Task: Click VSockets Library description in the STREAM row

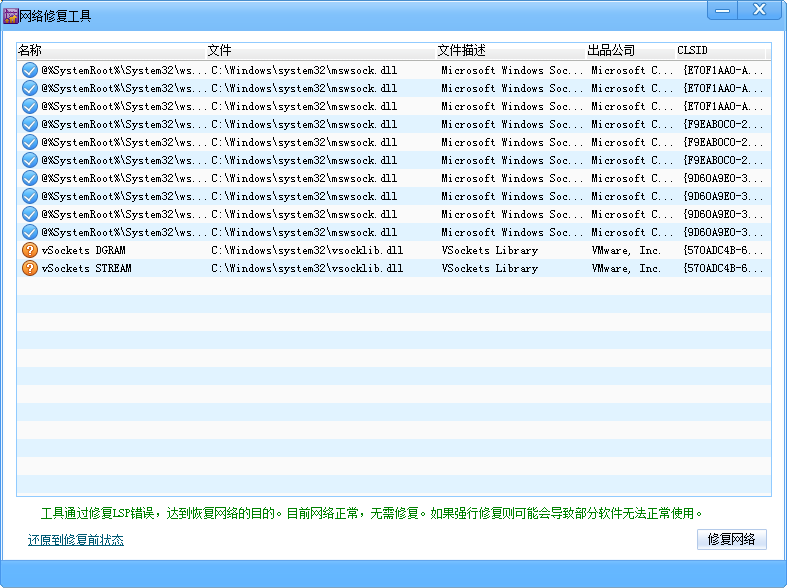Action: coord(489,268)
